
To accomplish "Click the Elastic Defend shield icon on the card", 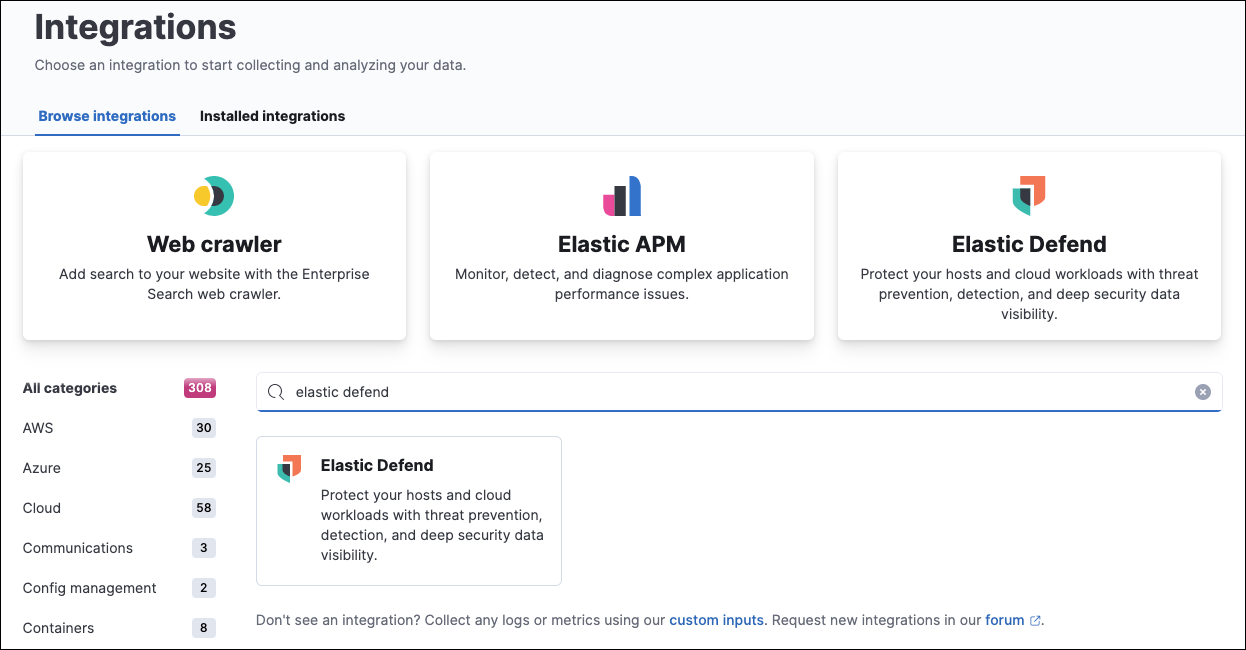I will (x=1029, y=196).
